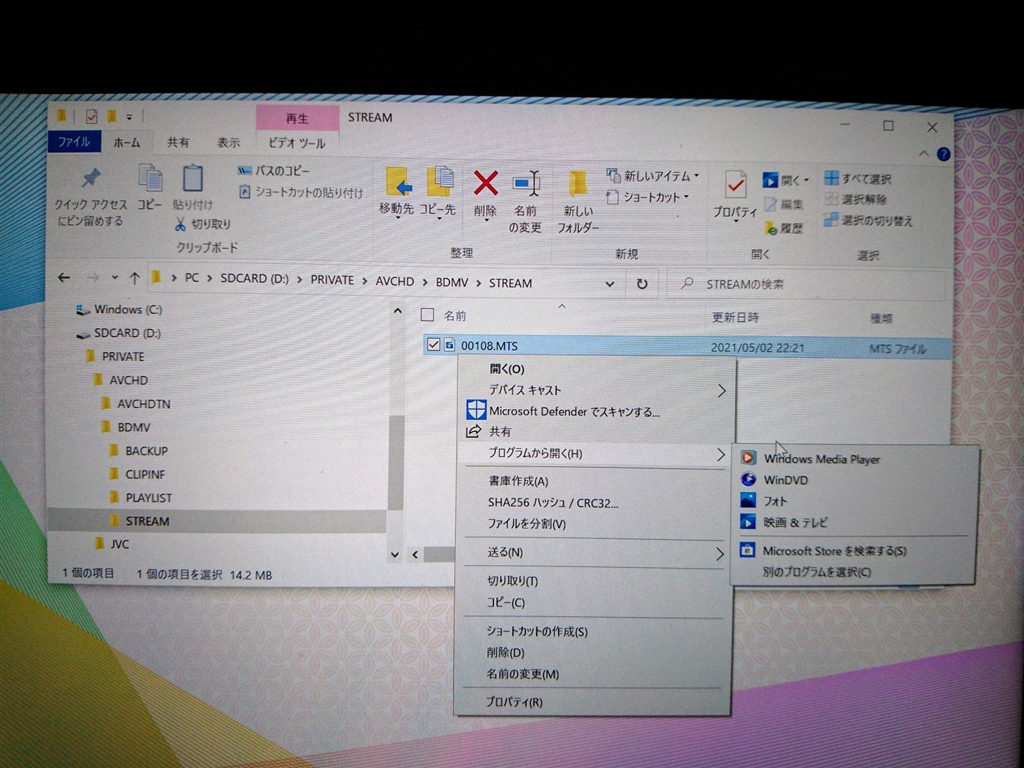This screenshot has width=1024, height=768.
Task: Click the New folder (新しいフォルダー) icon
Action: tap(577, 184)
